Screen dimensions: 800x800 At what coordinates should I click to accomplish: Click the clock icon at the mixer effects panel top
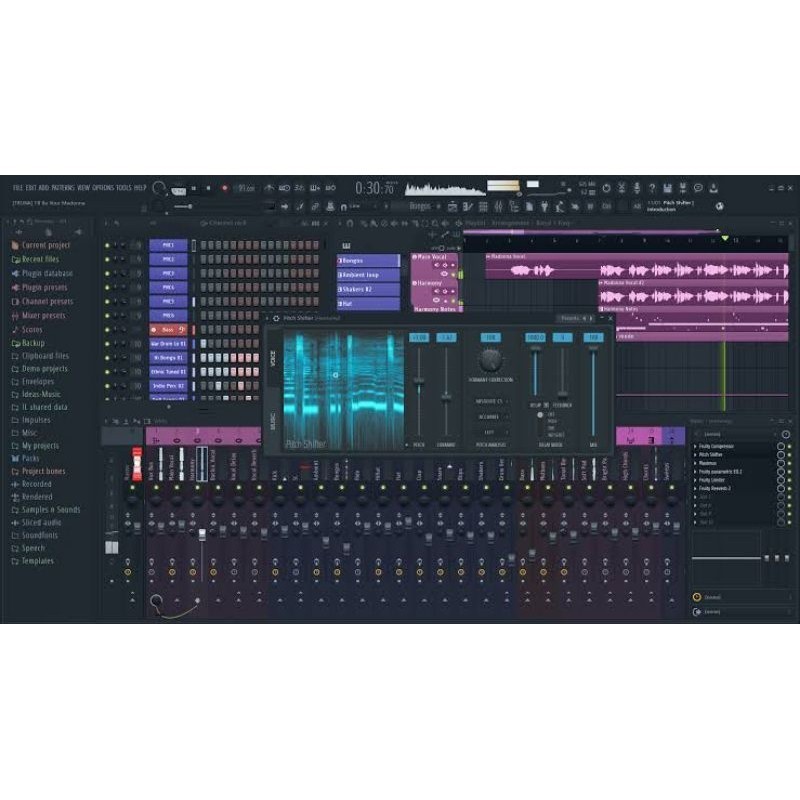coord(786,434)
